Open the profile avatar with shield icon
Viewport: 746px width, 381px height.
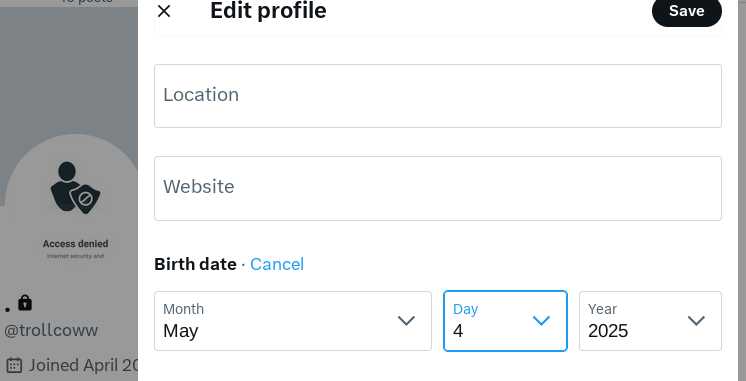[x=75, y=207]
